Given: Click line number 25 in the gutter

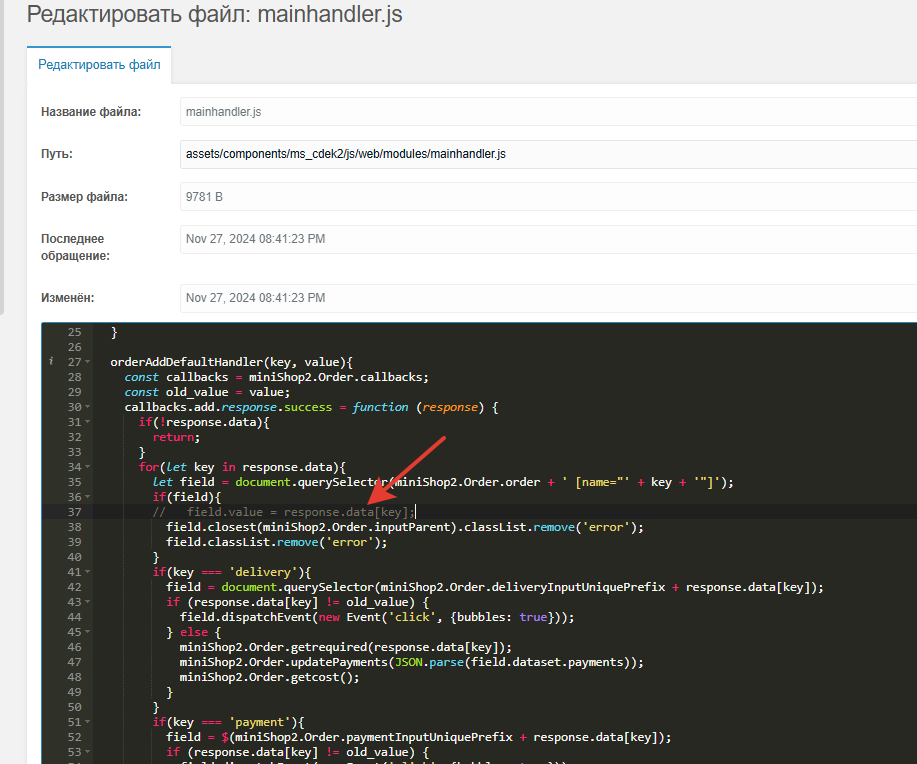Looking at the screenshot, I should coord(74,332).
